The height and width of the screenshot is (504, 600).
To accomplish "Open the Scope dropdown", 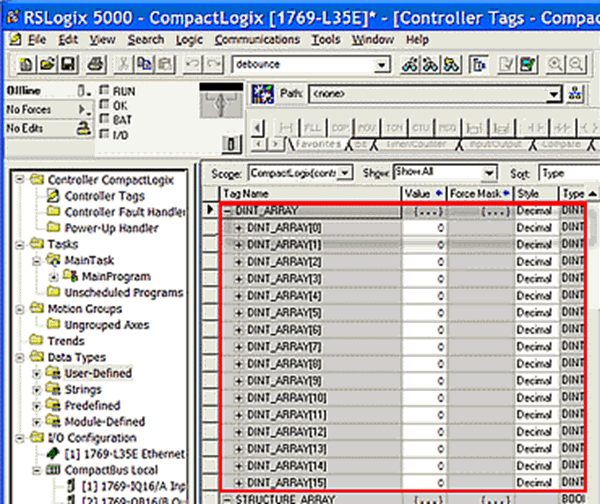I will 345,173.
